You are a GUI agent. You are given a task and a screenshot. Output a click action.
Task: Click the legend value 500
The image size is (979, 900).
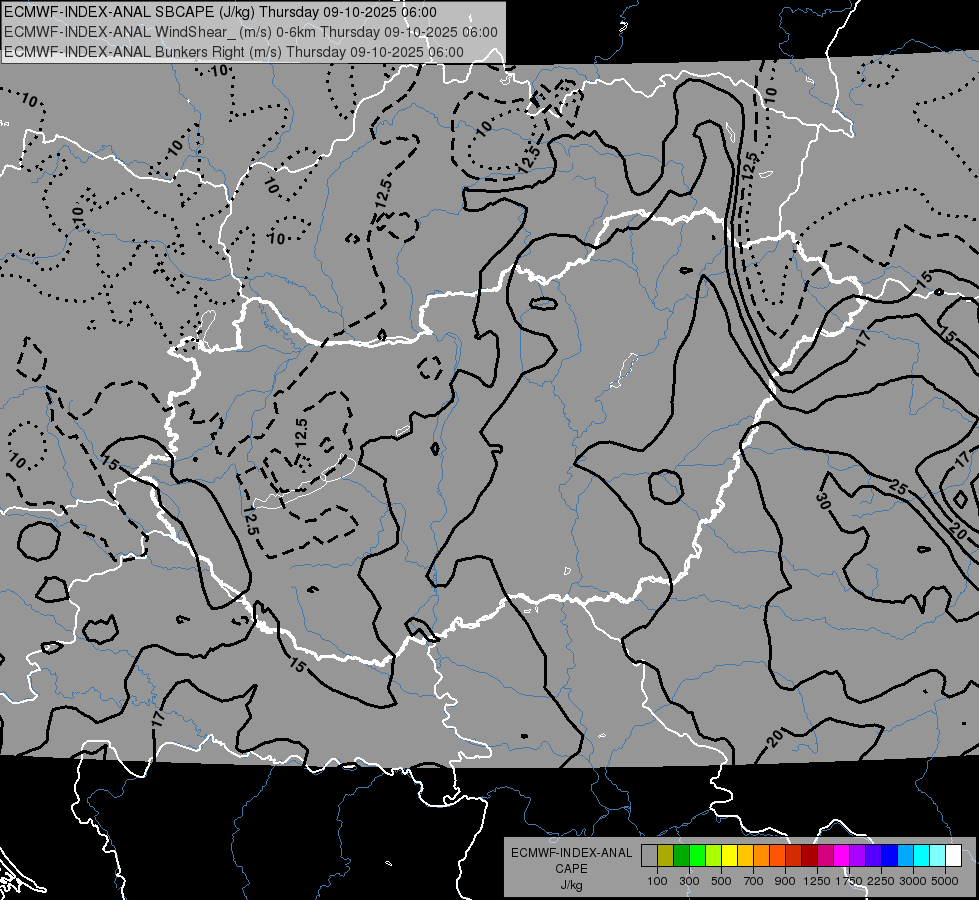tap(721, 881)
